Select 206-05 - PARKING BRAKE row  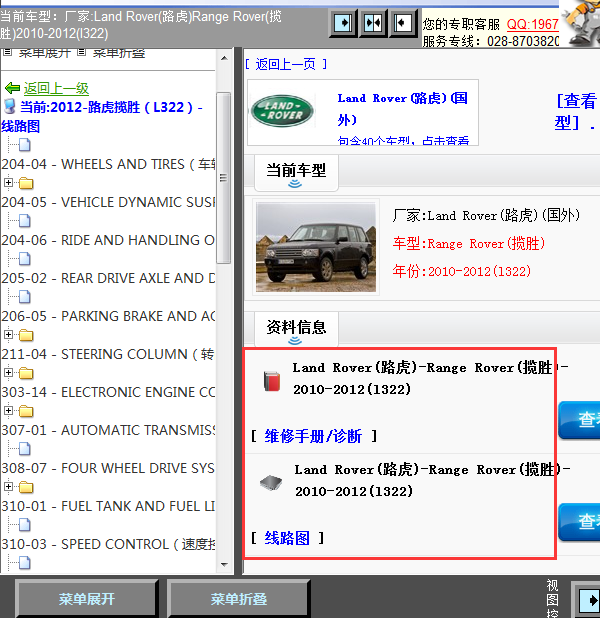[108, 316]
